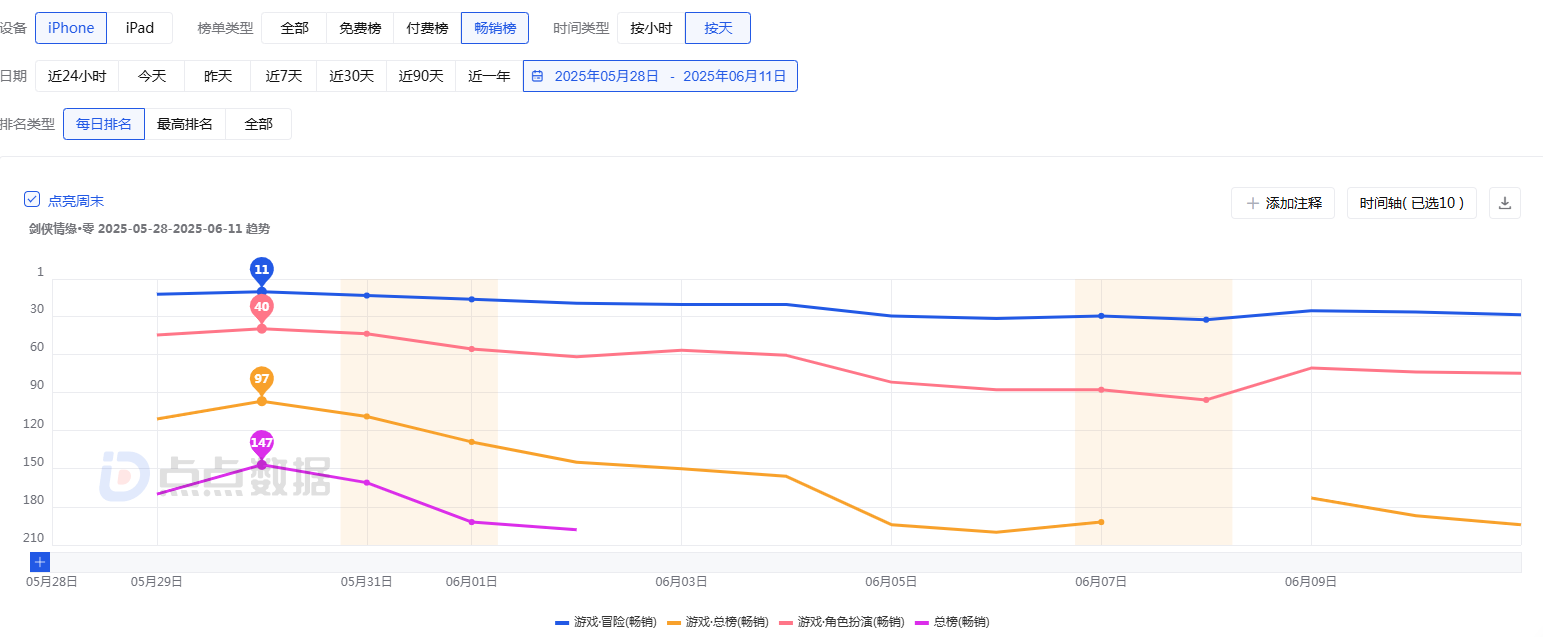The image size is (1543, 637).
Task: Click the 添加注释 button
Action: 1283,203
